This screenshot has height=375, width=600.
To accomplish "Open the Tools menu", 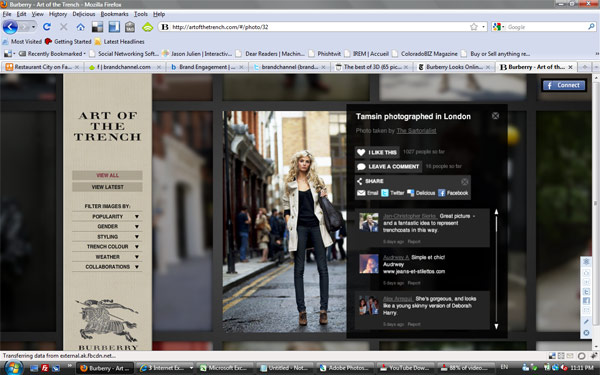I will coord(140,14).
